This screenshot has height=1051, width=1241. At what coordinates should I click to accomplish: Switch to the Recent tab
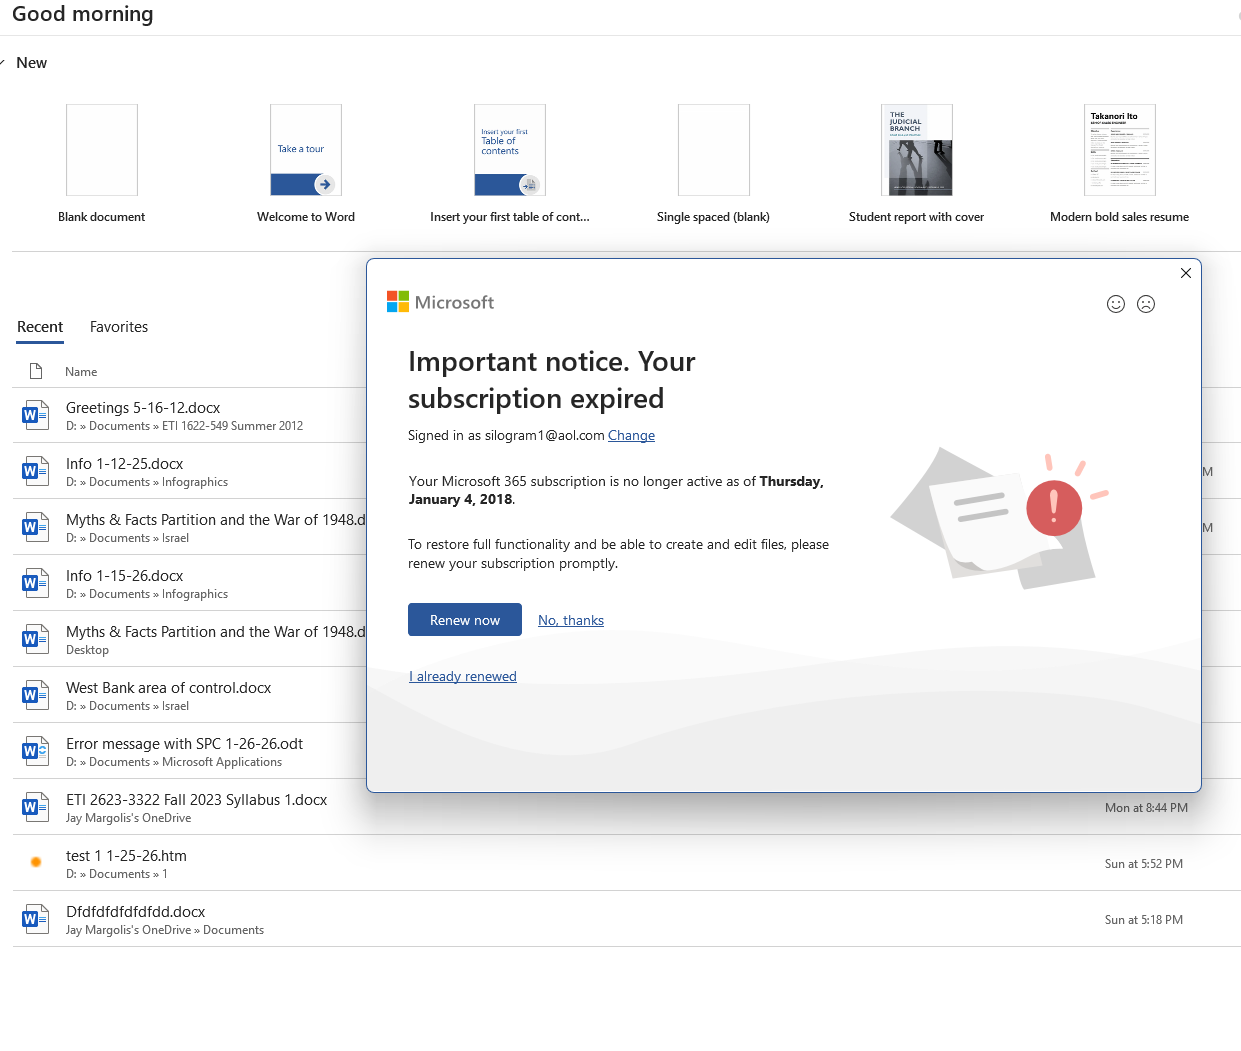point(40,327)
